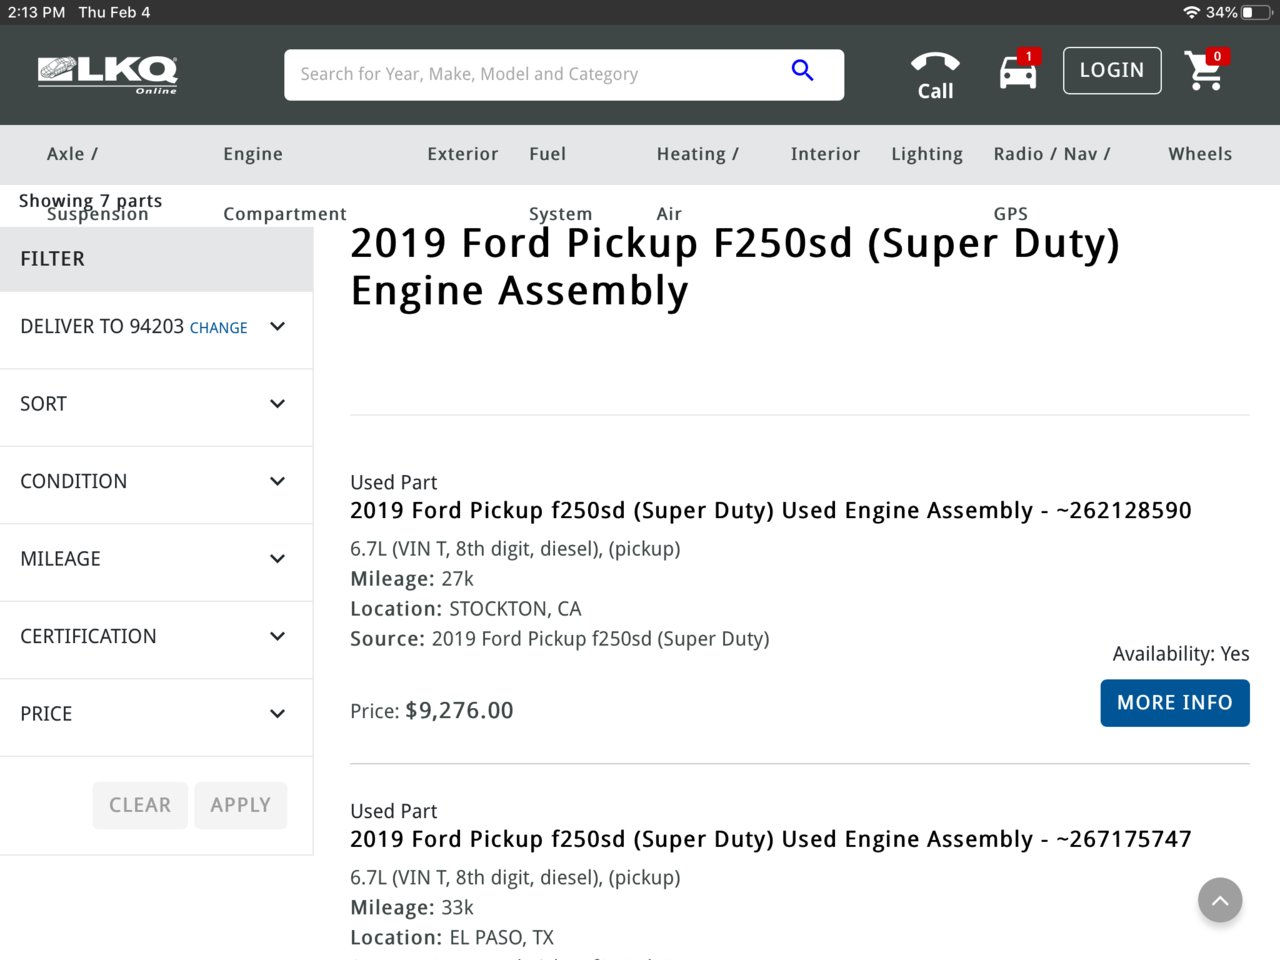This screenshot has height=960, width=1280.
Task: Open the Wheels category menu
Action: tap(1200, 154)
